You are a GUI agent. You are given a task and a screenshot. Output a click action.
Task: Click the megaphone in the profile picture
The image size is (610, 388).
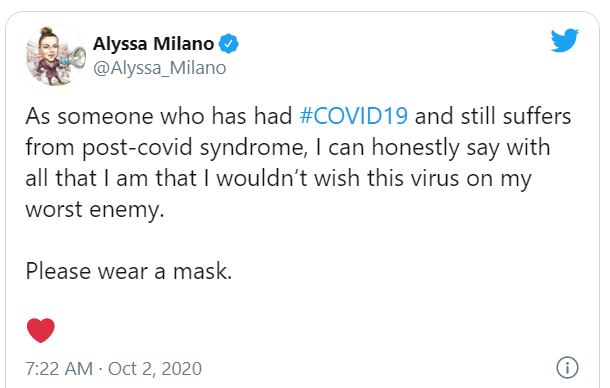[74, 58]
